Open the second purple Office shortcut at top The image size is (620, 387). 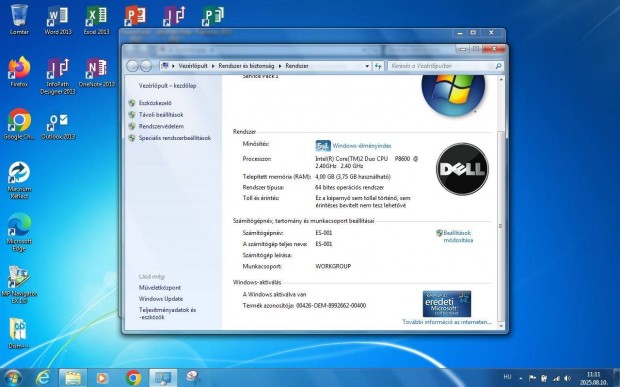click(174, 17)
